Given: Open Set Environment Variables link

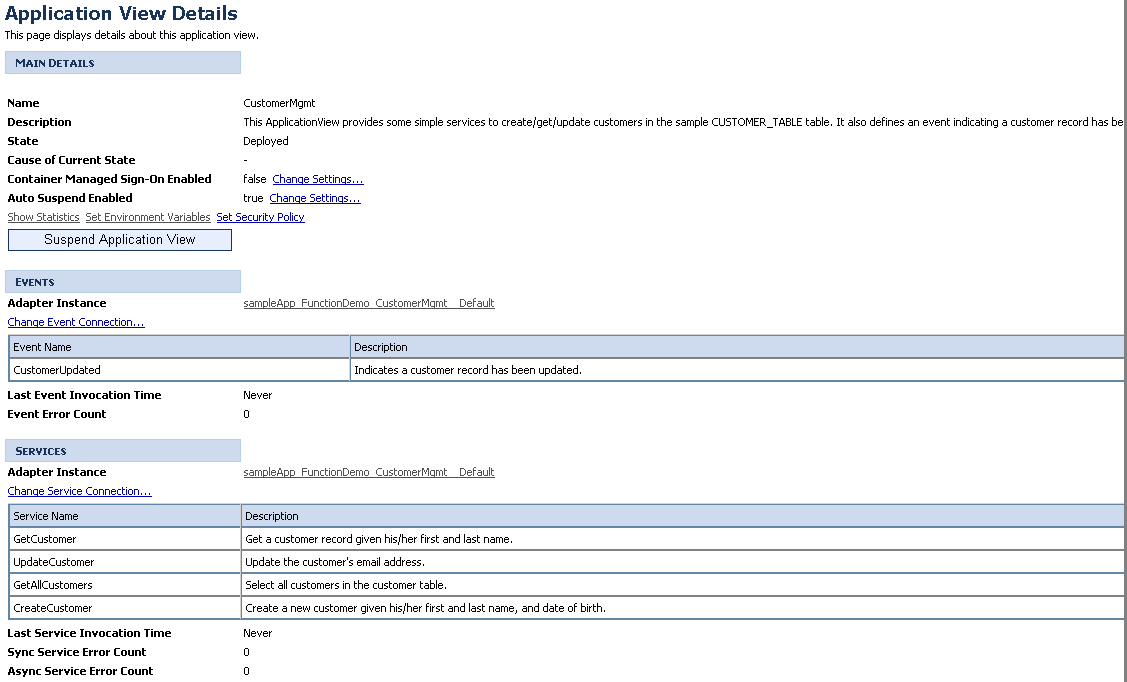Looking at the screenshot, I should tap(148, 217).
